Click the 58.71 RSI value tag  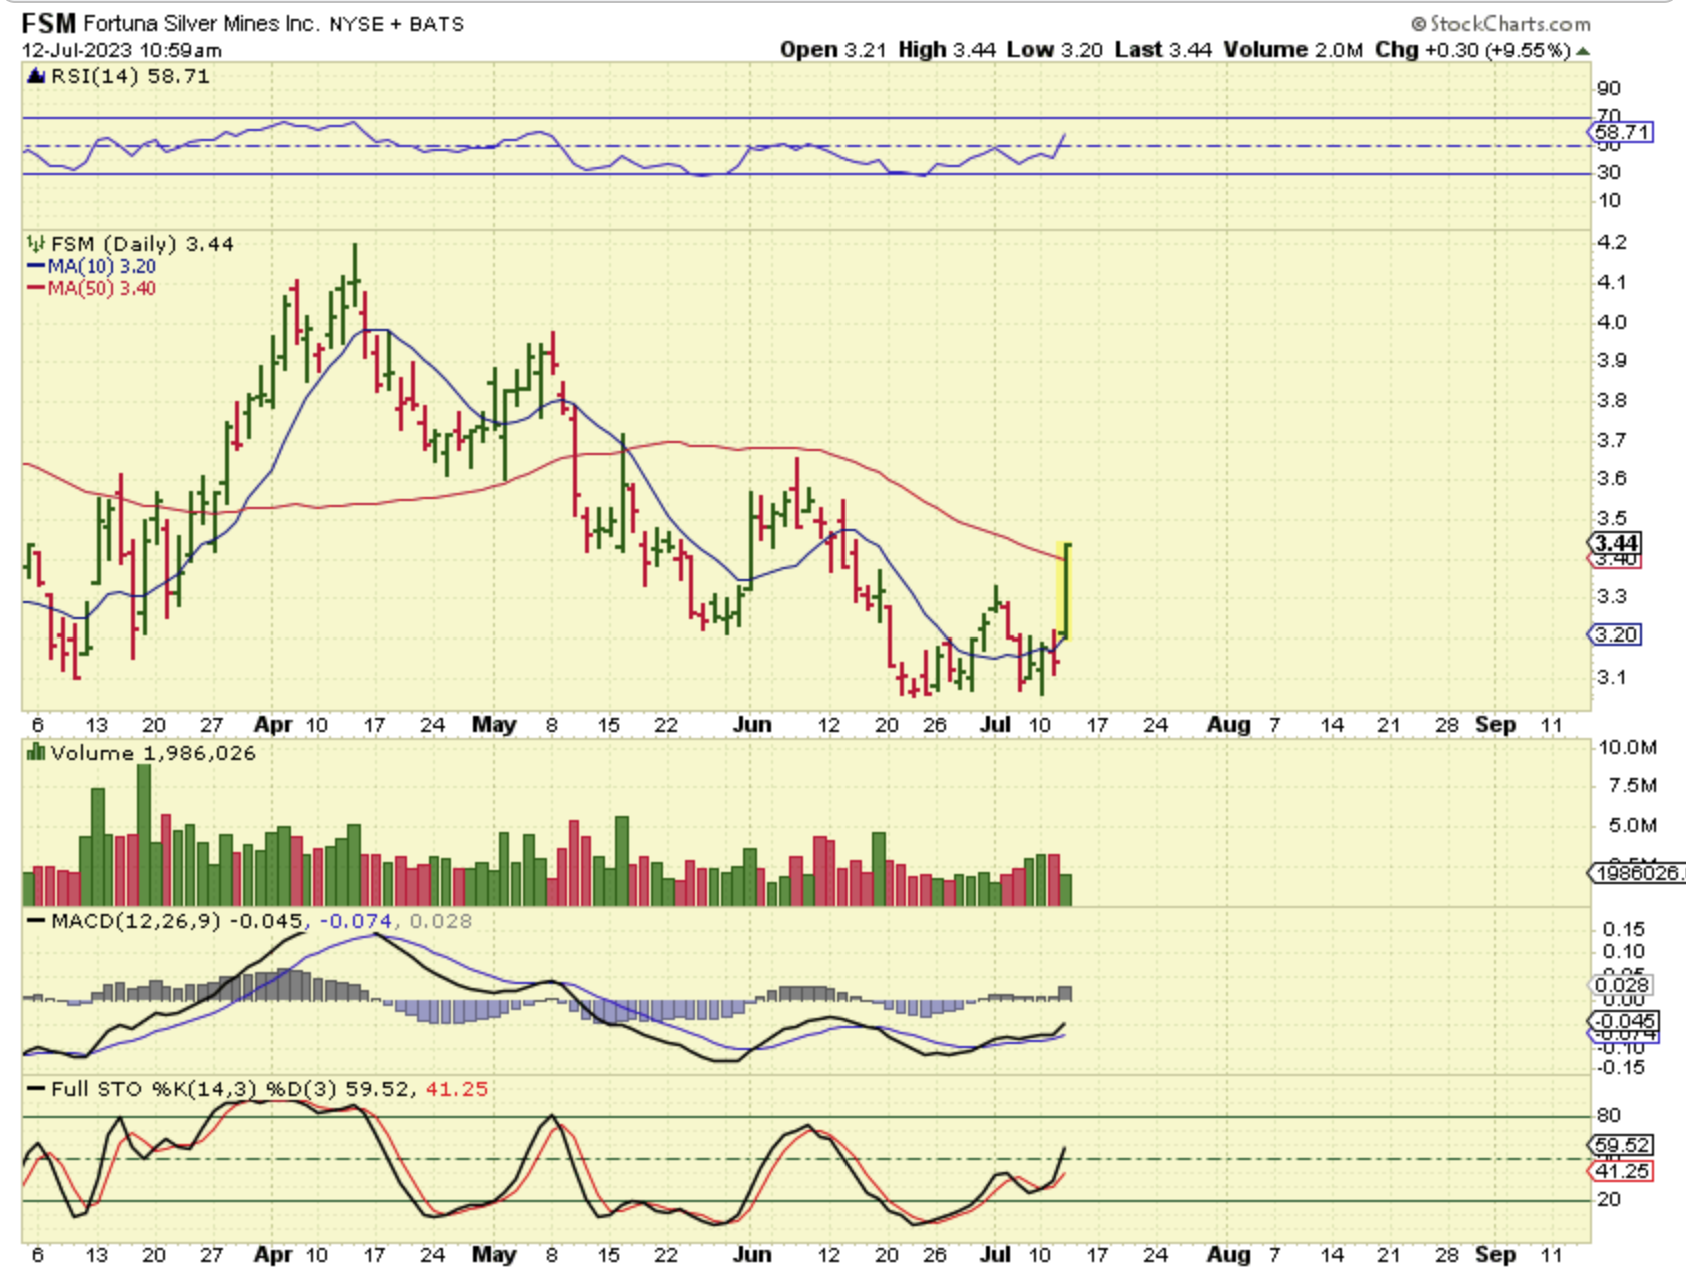[1621, 132]
